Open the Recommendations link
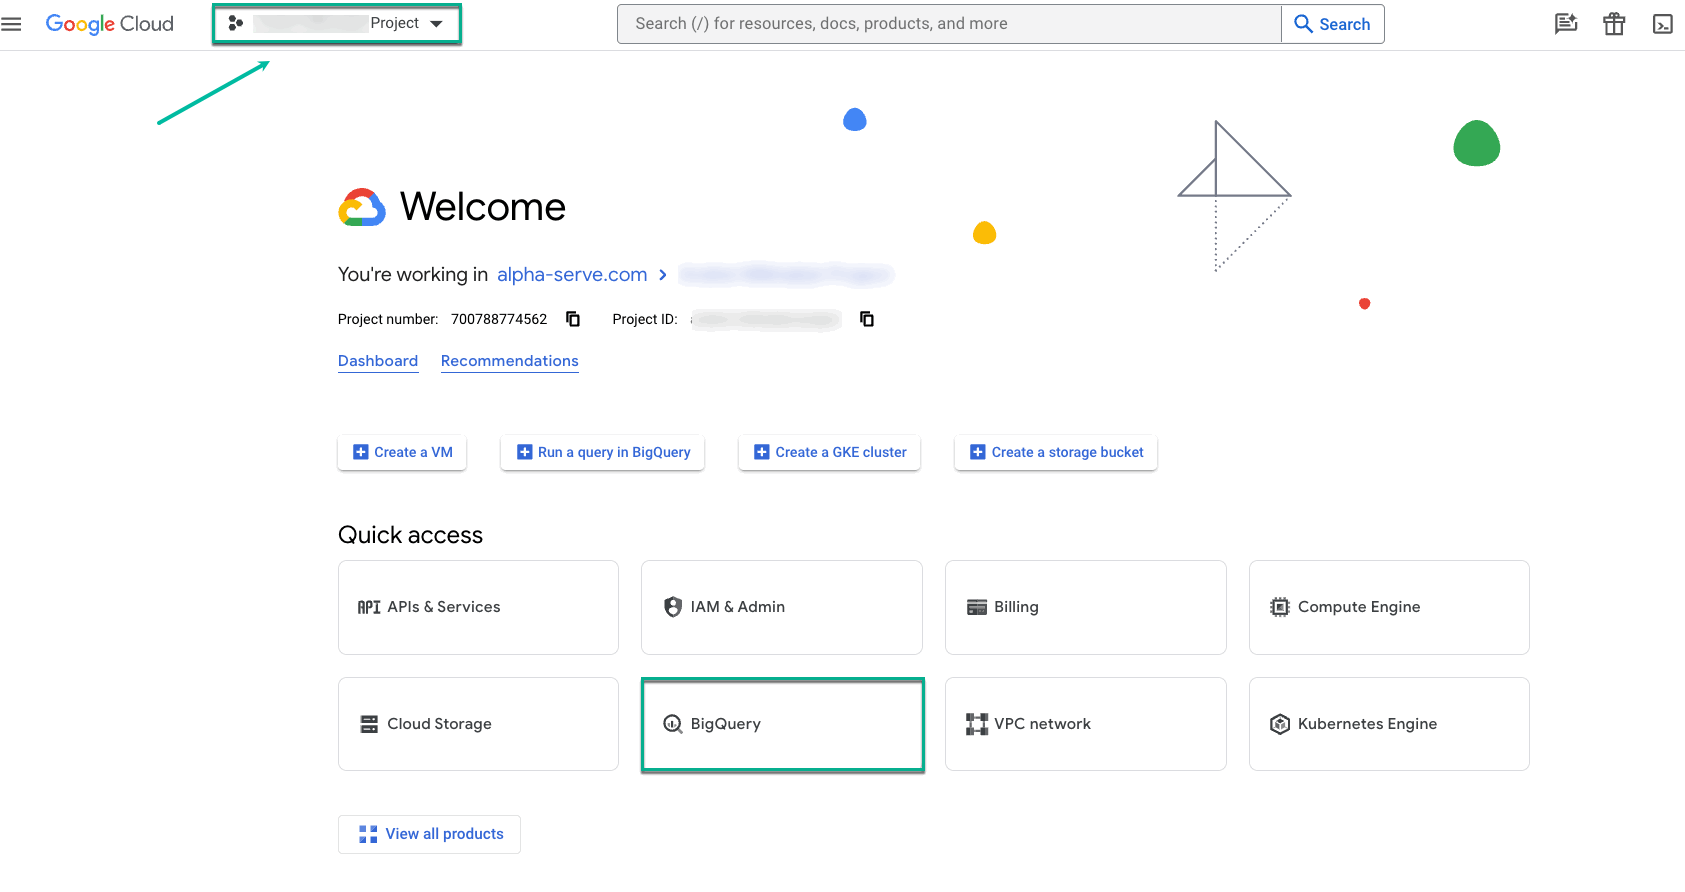1685x892 pixels. point(510,361)
